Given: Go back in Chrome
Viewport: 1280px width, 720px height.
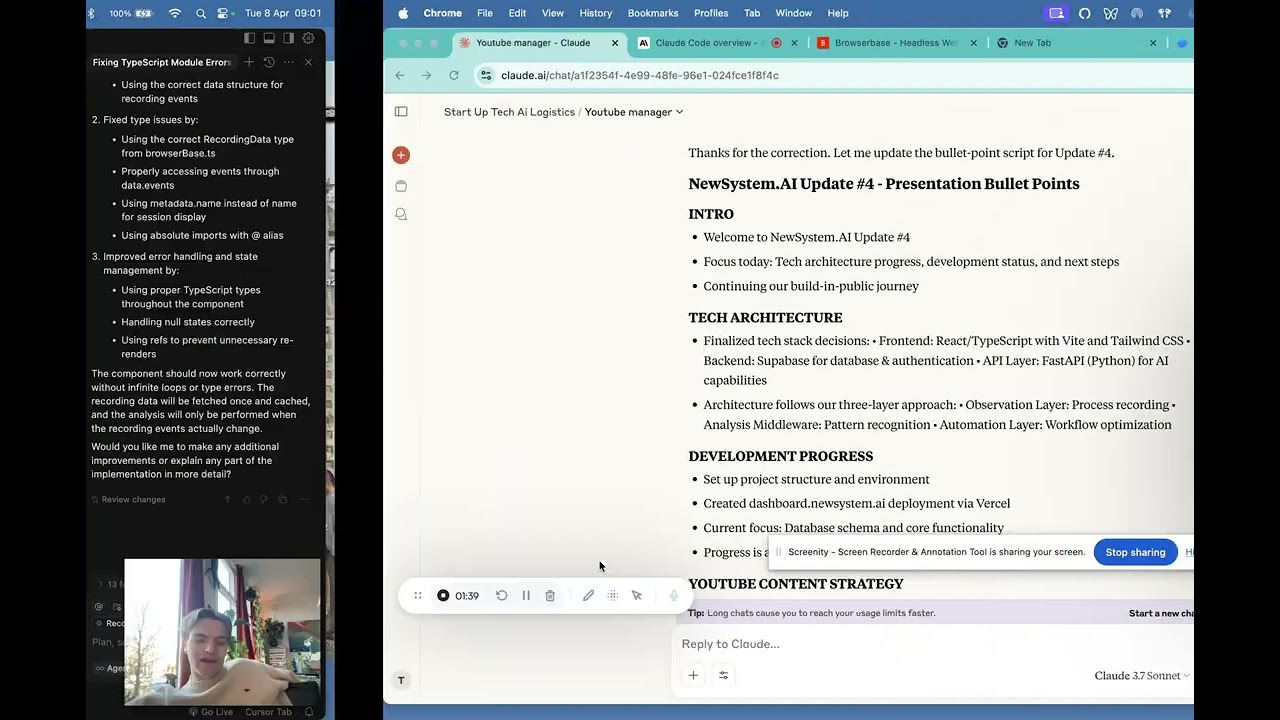Looking at the screenshot, I should [x=400, y=75].
